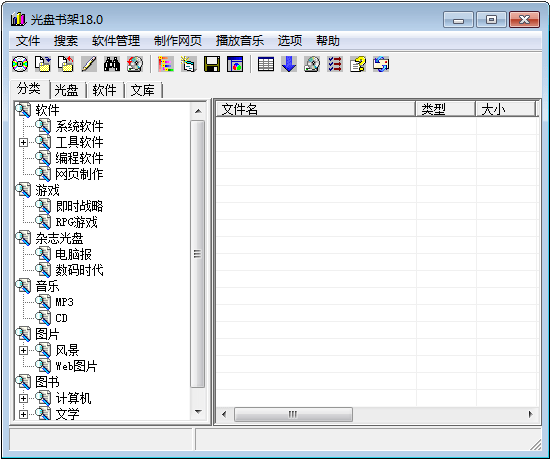Open help via the question mark icon
This screenshot has height=462, width=552.
point(358,64)
